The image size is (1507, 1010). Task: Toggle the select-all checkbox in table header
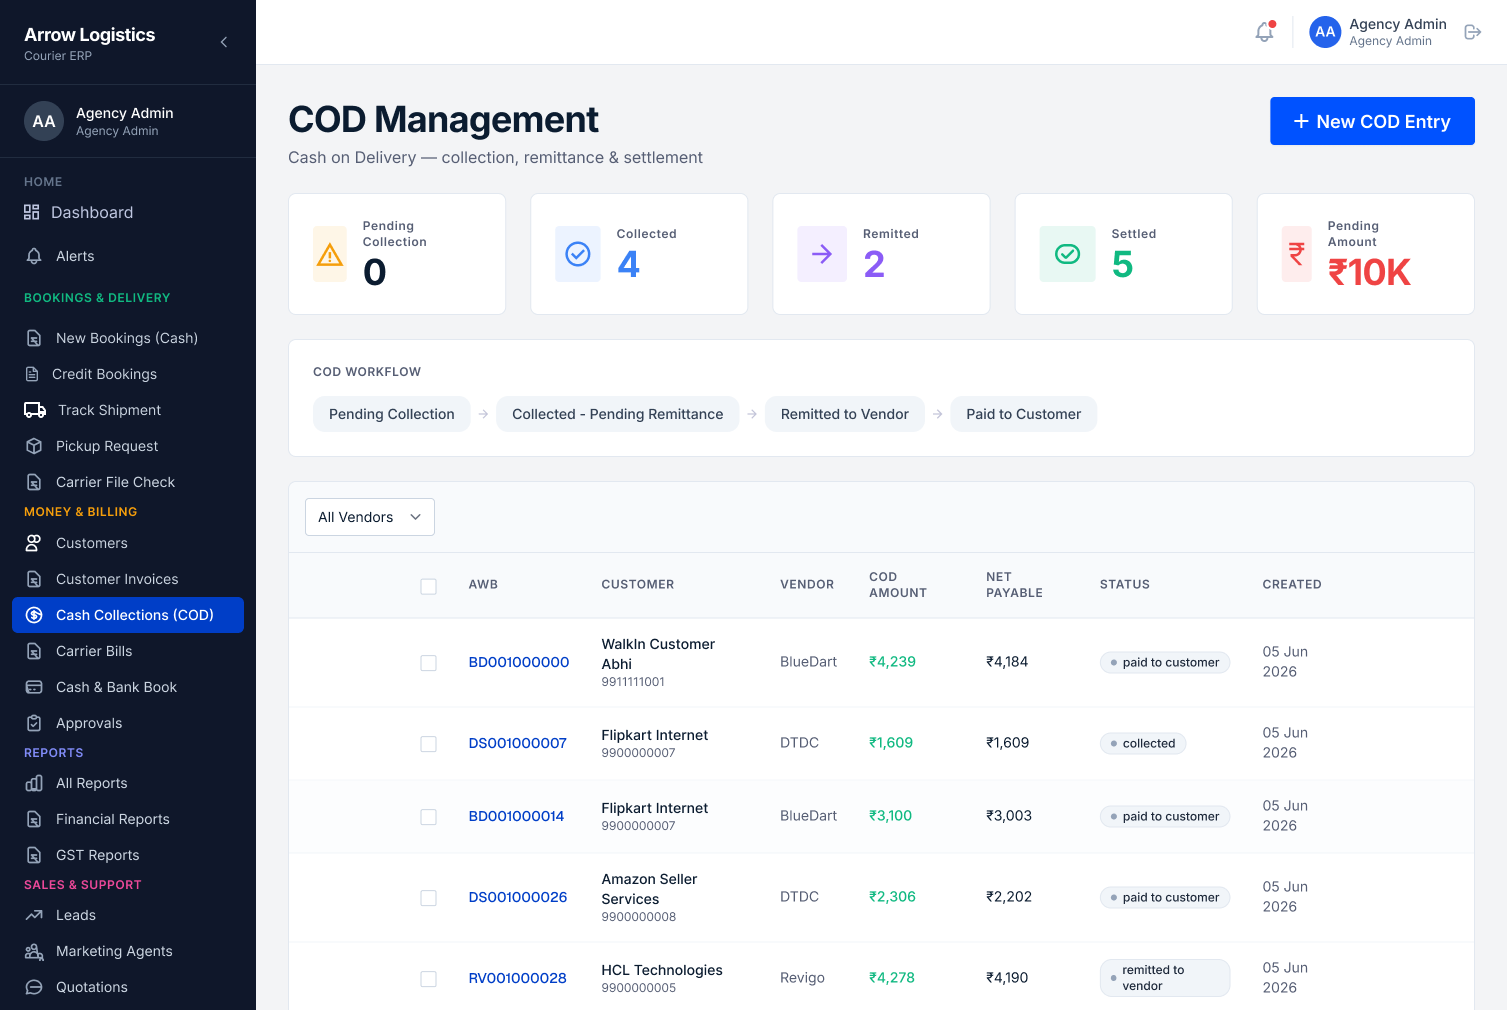[x=429, y=586]
